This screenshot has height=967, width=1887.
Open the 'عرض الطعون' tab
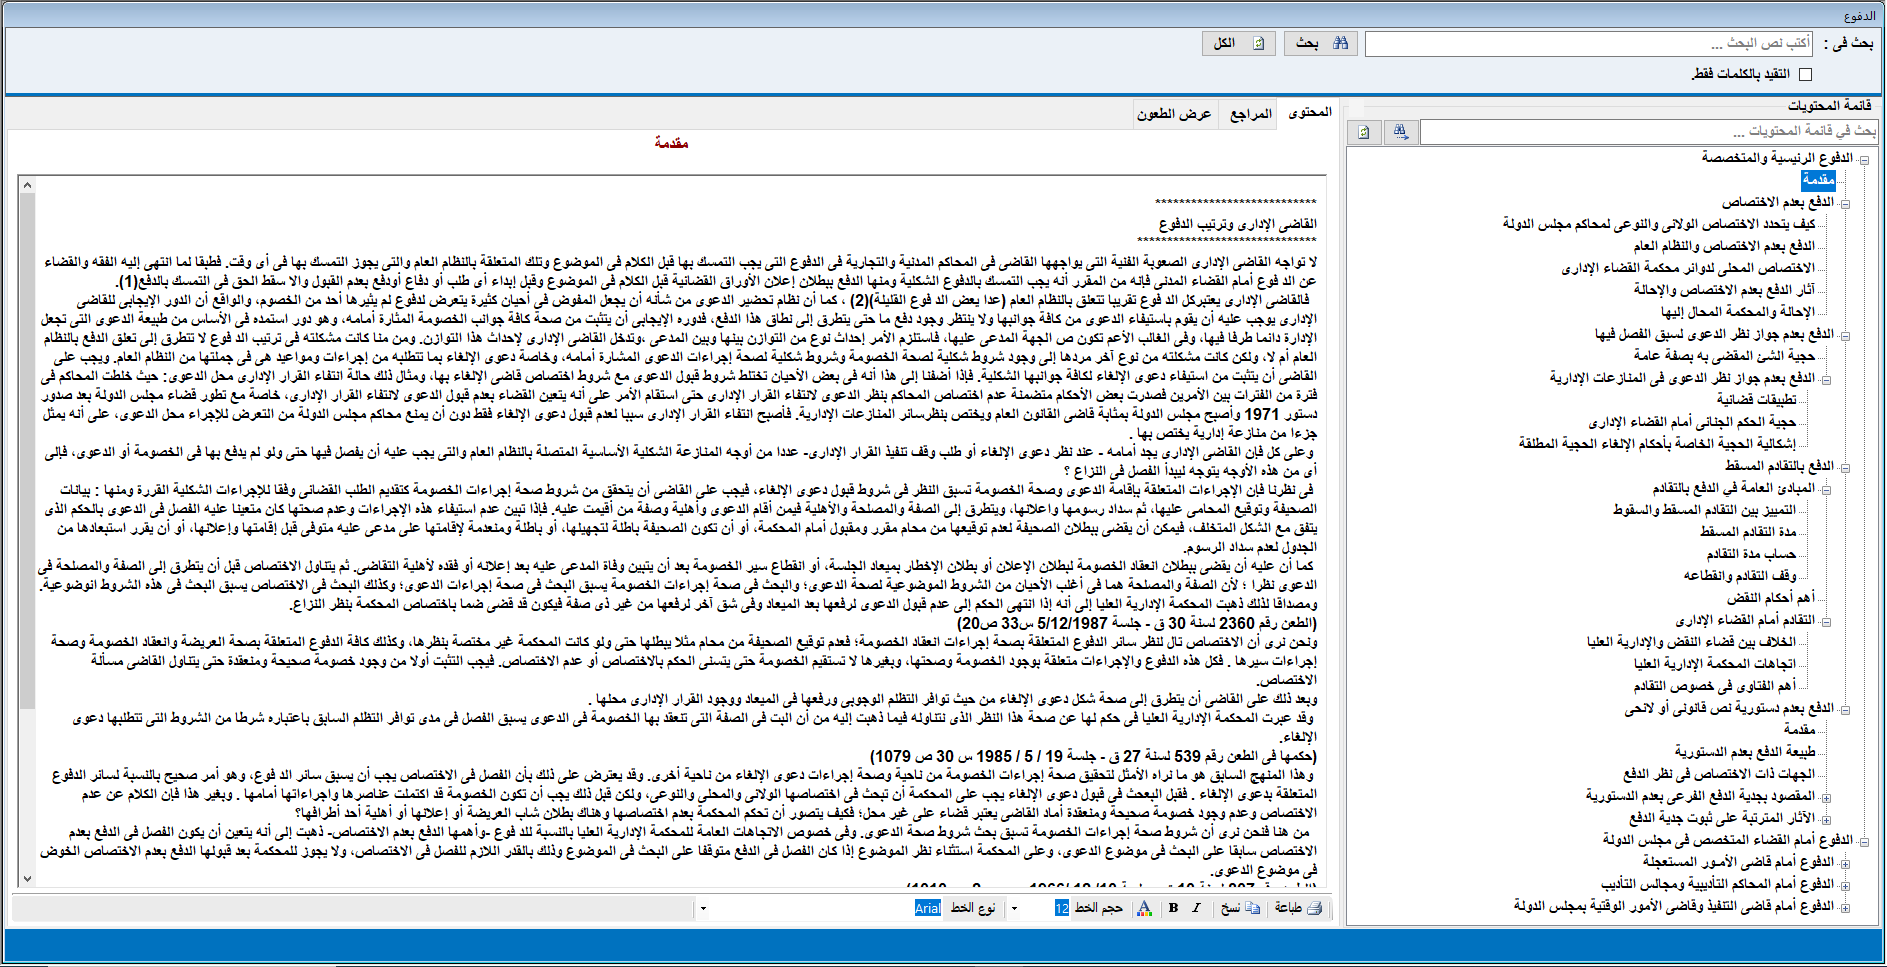tap(1174, 114)
